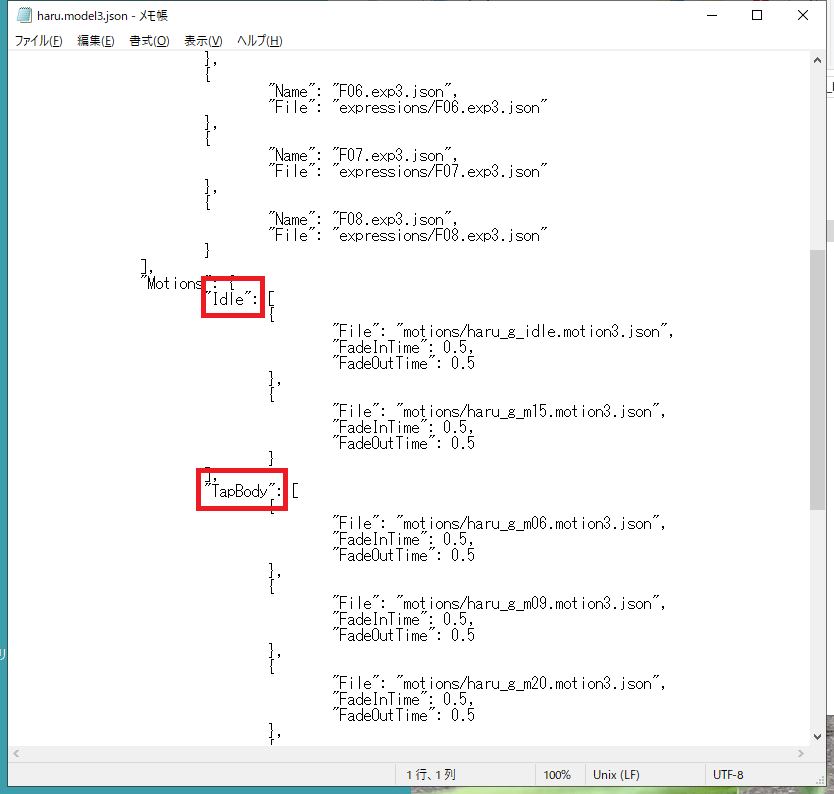
Task: Click "motions/haru_g_m20.motion3.json" path
Action: [528, 683]
